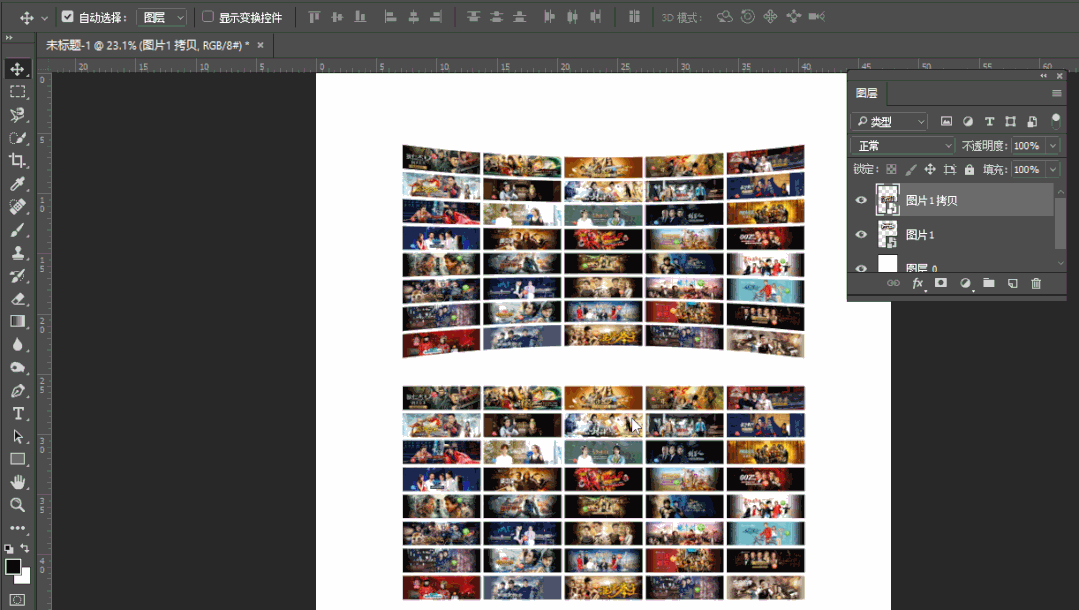Enable the 显示变换控件 checkbox
This screenshot has width=1079, height=610.
(x=208, y=17)
